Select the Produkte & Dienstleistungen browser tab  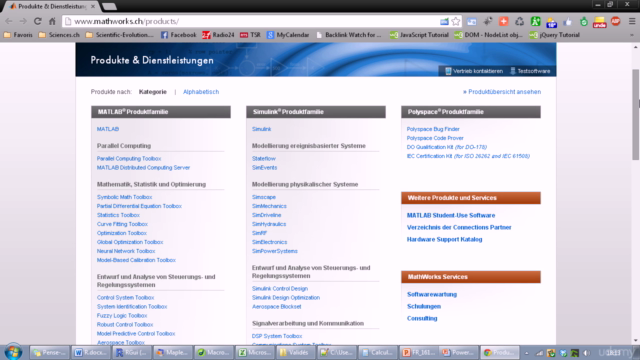click(x=51, y=7)
